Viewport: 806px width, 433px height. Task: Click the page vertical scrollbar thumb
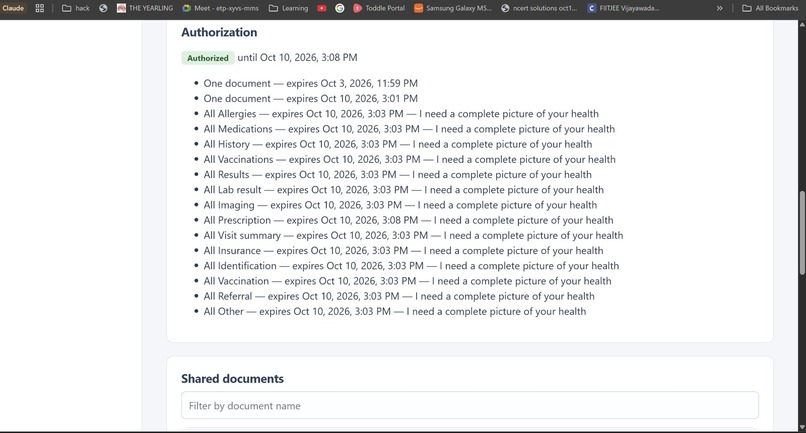(x=802, y=232)
